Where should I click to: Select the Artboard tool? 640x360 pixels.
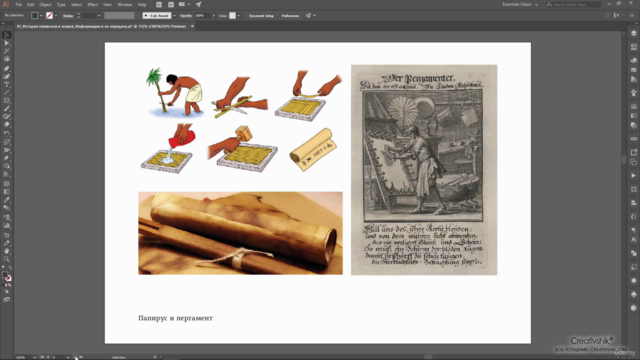7,236
